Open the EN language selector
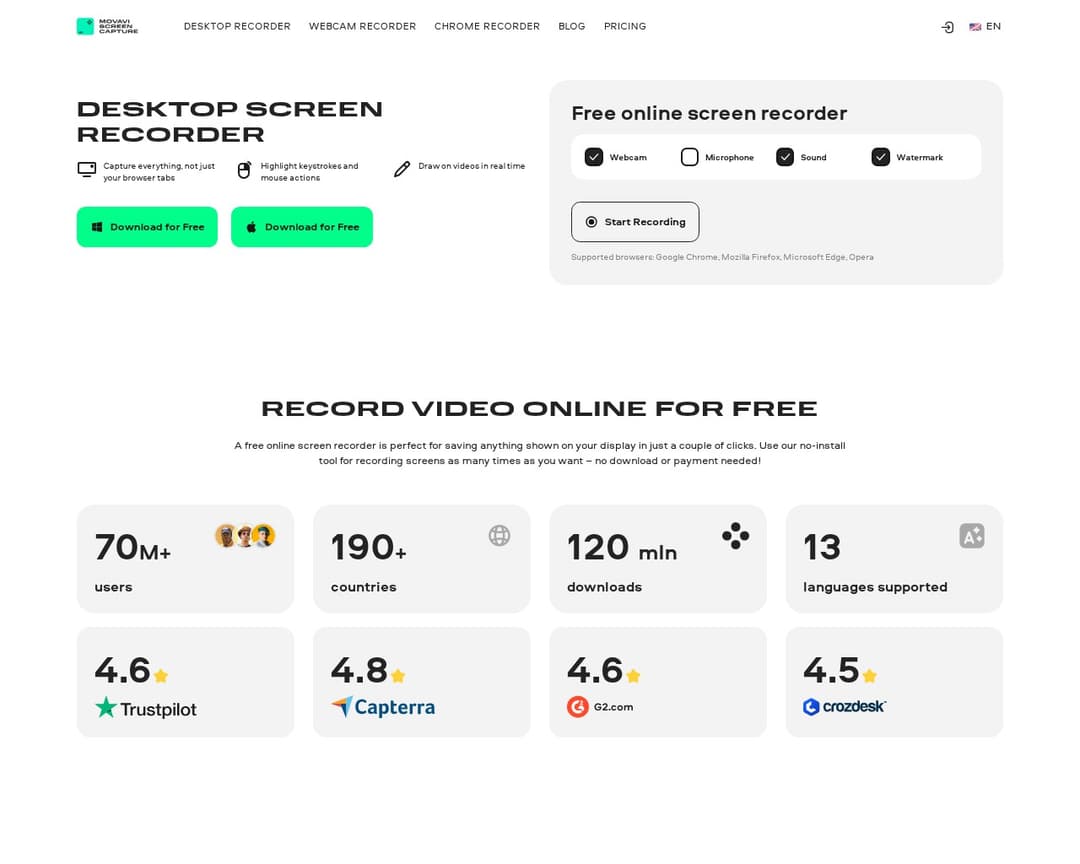This screenshot has width=1080, height=864. pos(985,27)
